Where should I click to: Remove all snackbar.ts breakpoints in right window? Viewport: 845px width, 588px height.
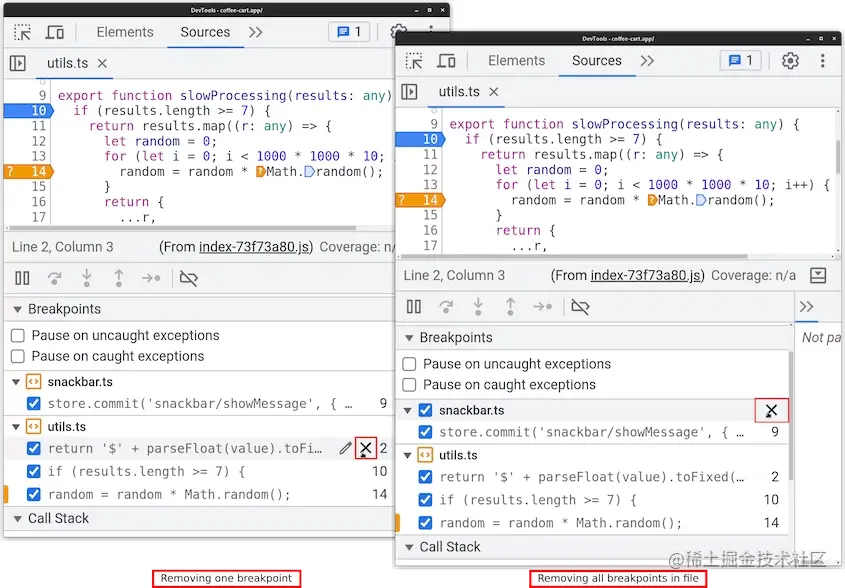[771, 410]
